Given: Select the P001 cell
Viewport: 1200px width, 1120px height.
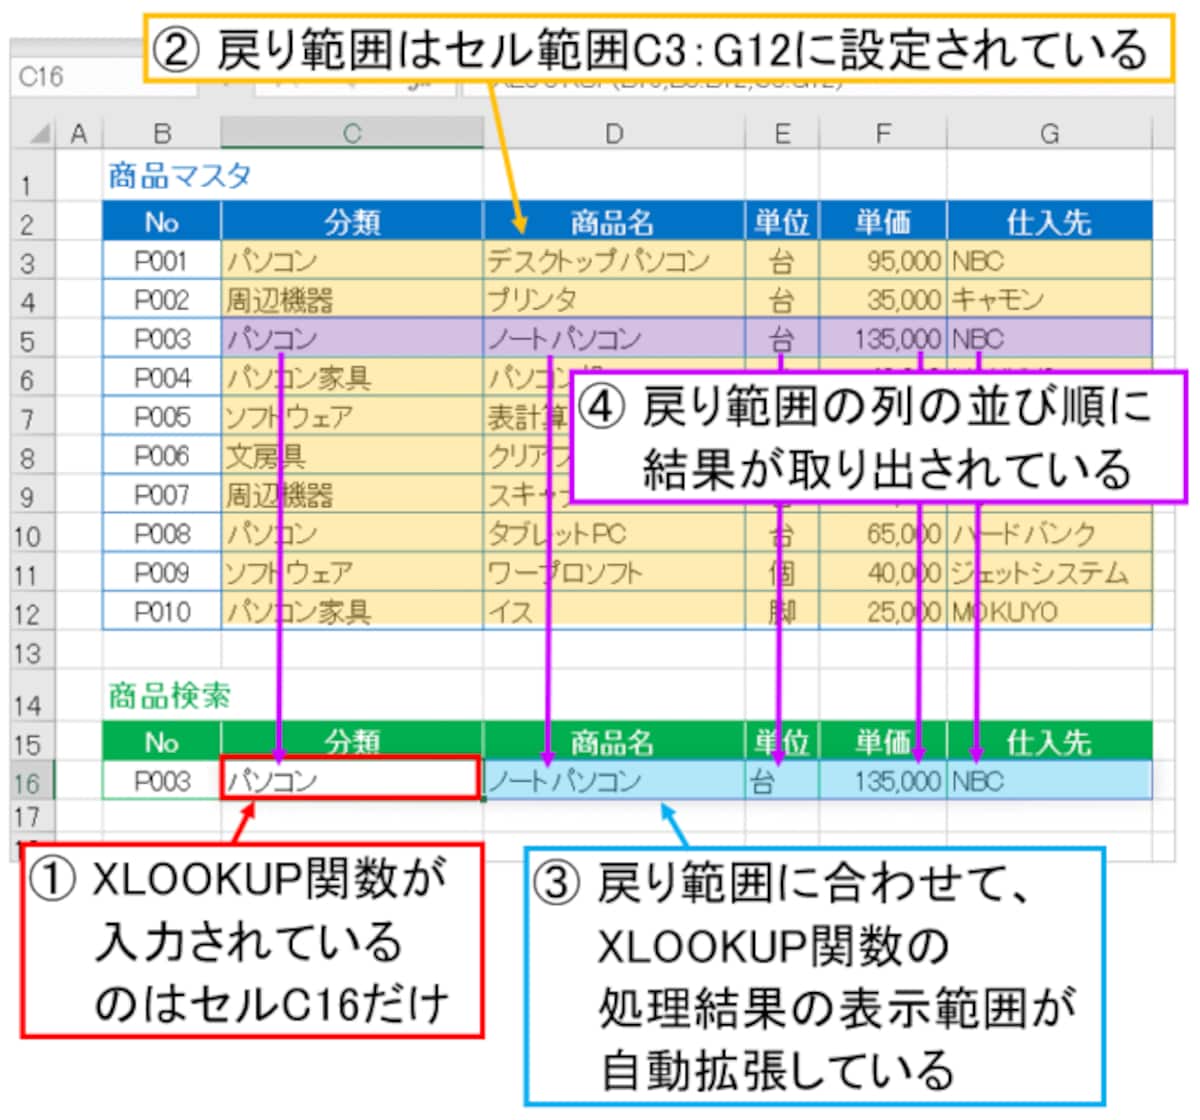Looking at the screenshot, I should click(x=162, y=261).
